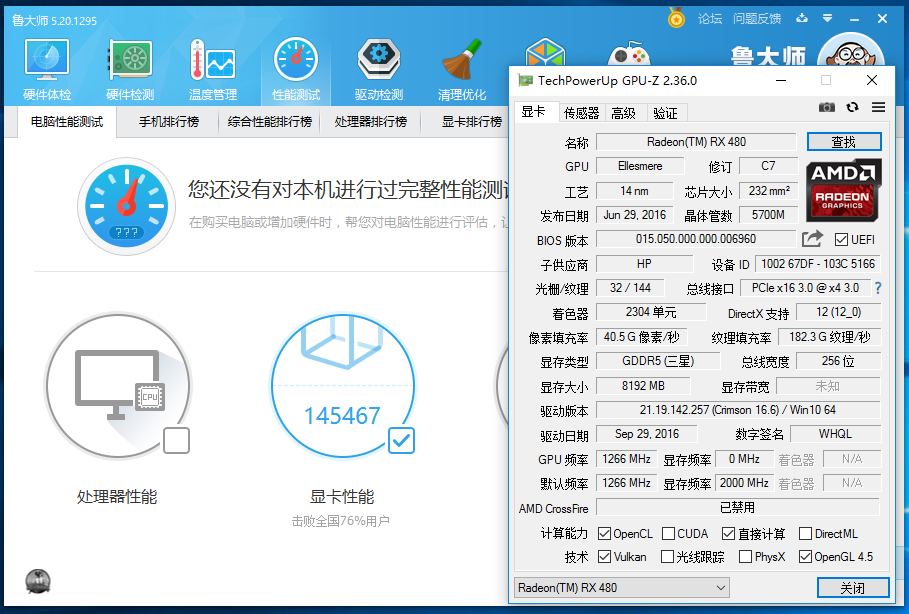Open the 硬件检测 hardware detection icon
Image resolution: width=909 pixels, height=614 pixels.
coord(130,69)
